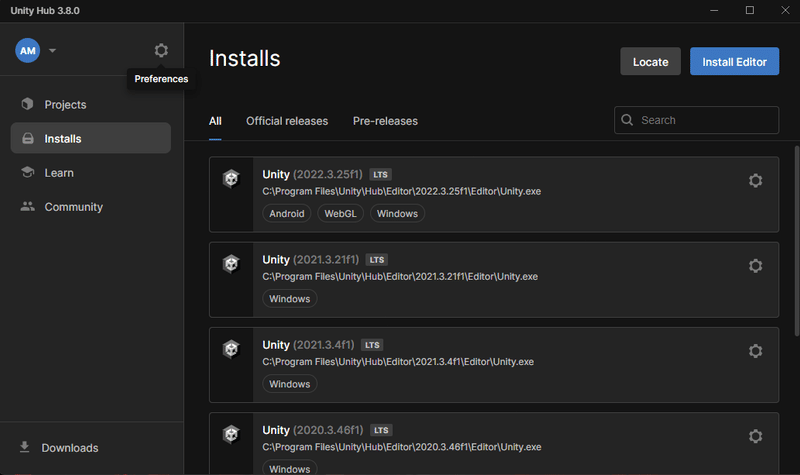
Task: Click Unity logo of 2022.3.25f1 install
Action: (x=231, y=179)
